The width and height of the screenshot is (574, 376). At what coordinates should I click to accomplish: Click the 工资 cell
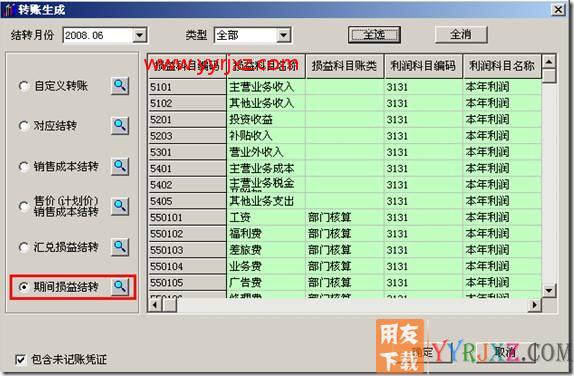(266, 217)
